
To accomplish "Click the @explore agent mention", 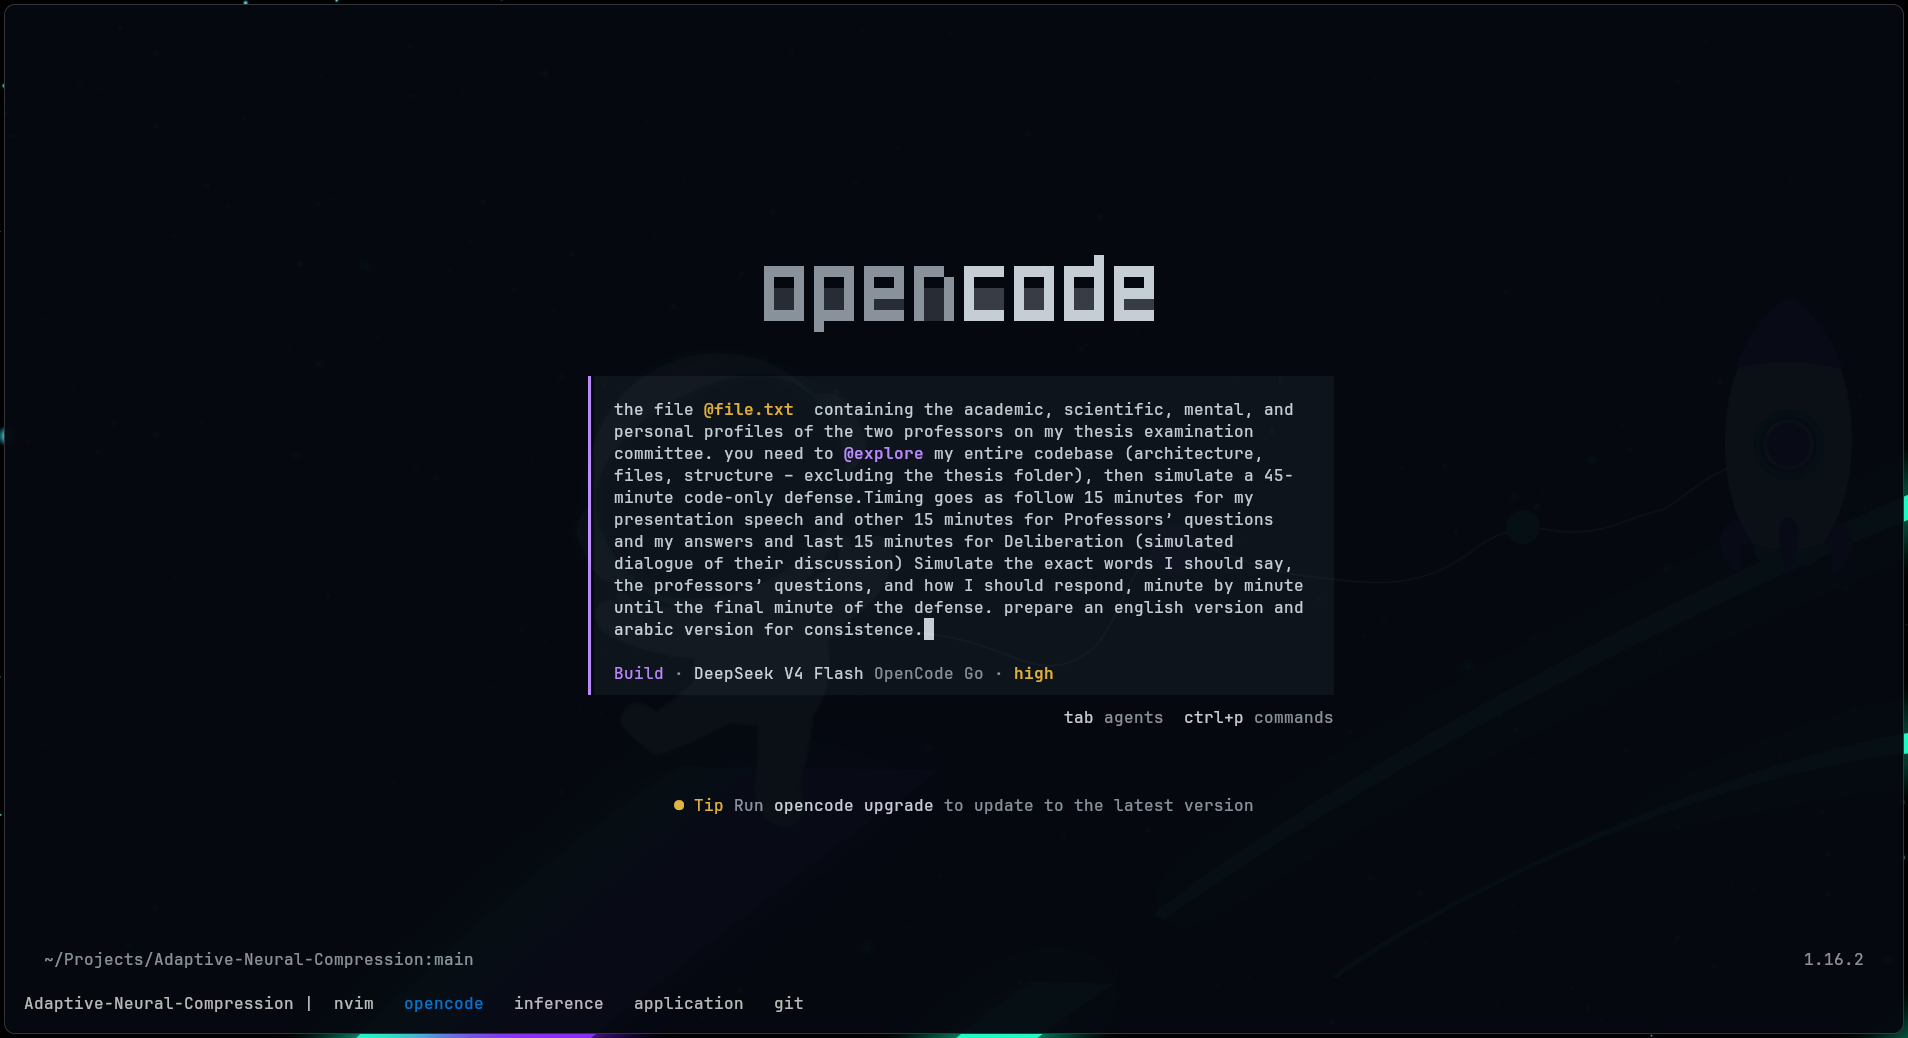I will tap(884, 453).
